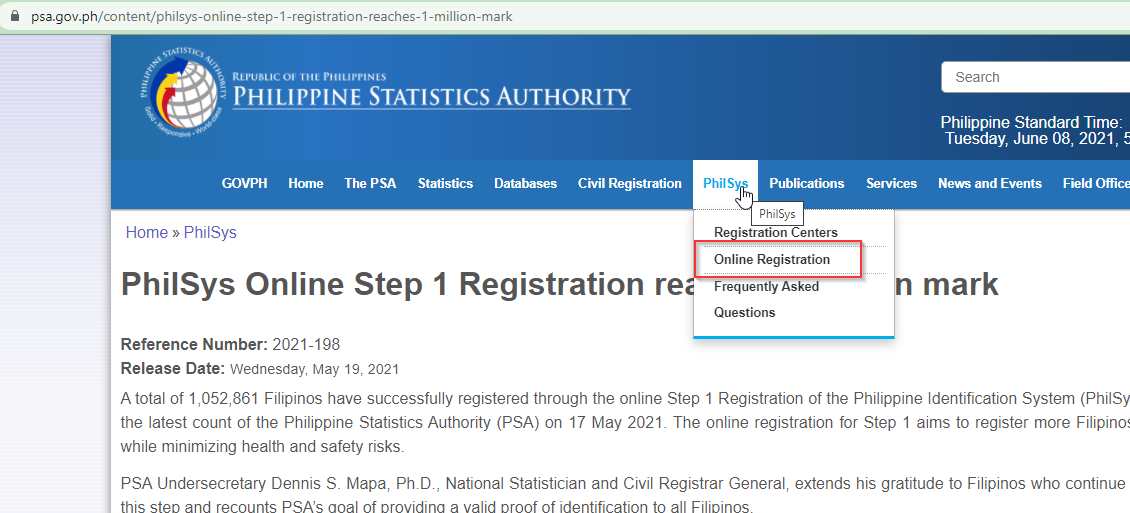
Task: Click the PhilSys navigation menu
Action: point(726,184)
